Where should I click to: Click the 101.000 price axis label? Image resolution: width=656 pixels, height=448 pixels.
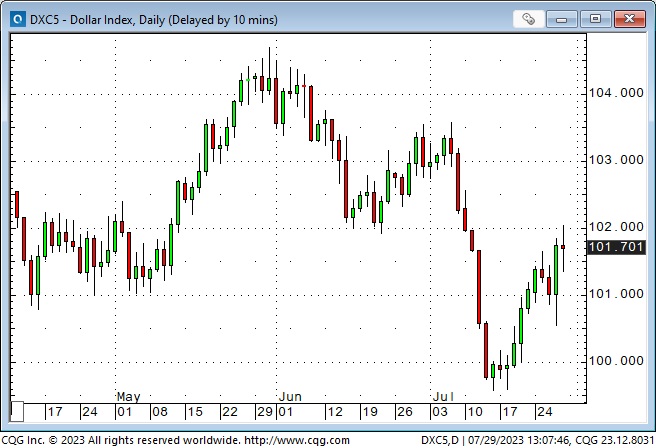[616, 294]
